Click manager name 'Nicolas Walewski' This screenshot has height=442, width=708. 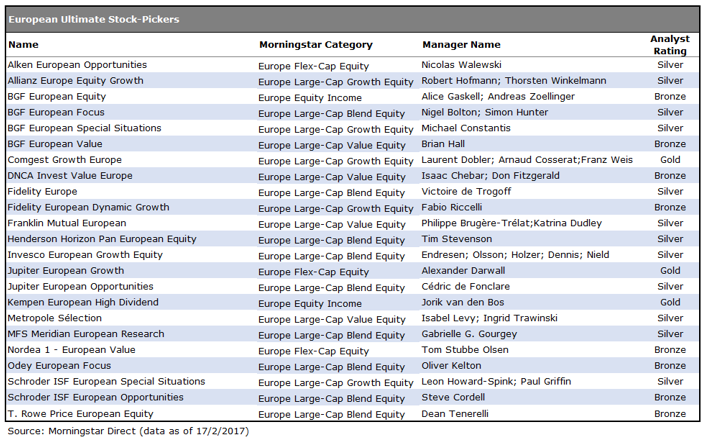461,65
